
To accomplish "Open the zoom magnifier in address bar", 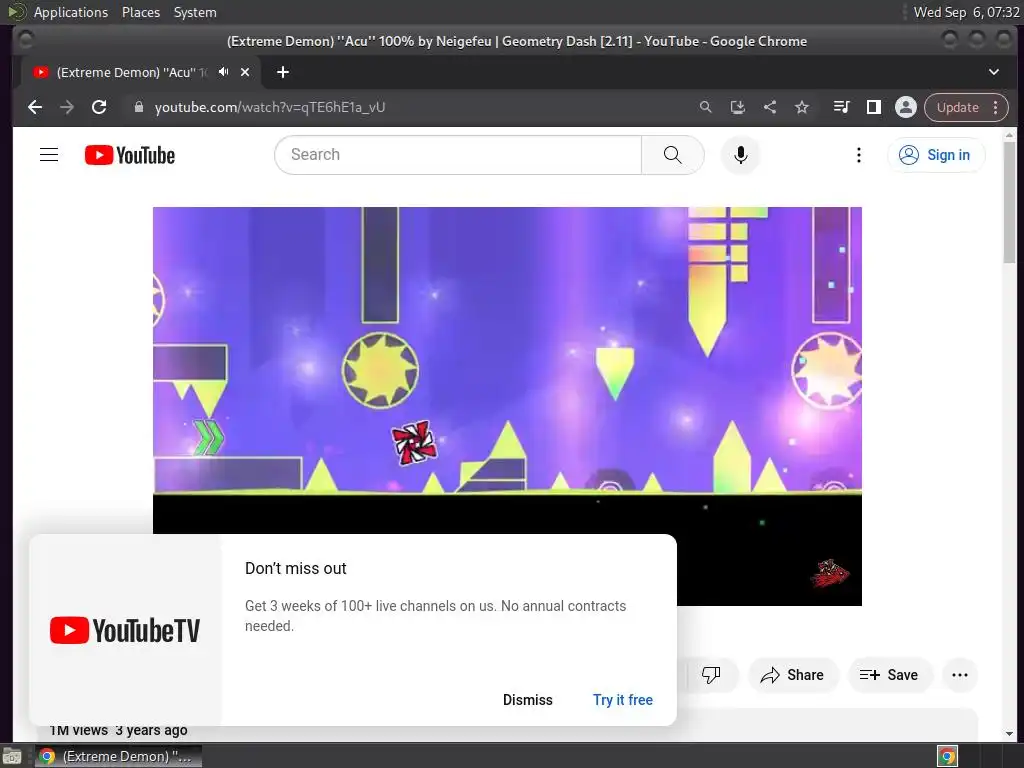I will tap(705, 107).
